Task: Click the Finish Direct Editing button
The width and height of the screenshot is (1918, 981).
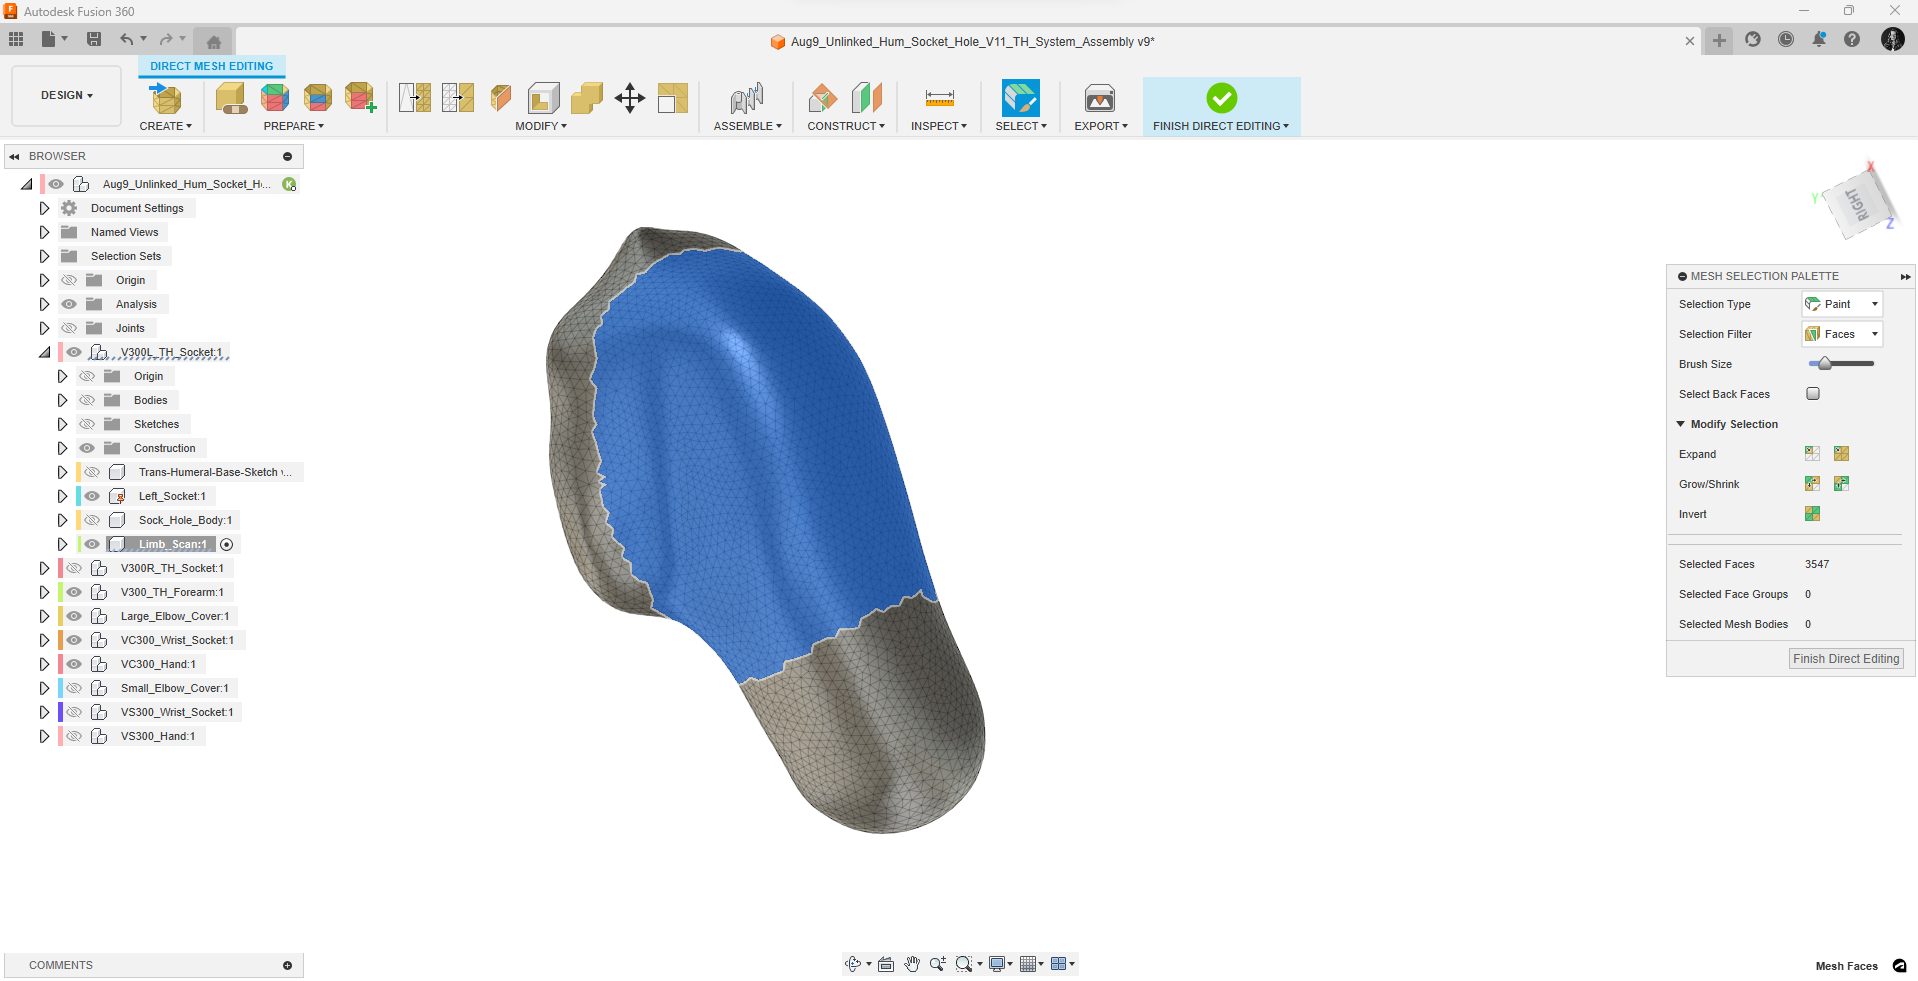Action: coord(1845,658)
